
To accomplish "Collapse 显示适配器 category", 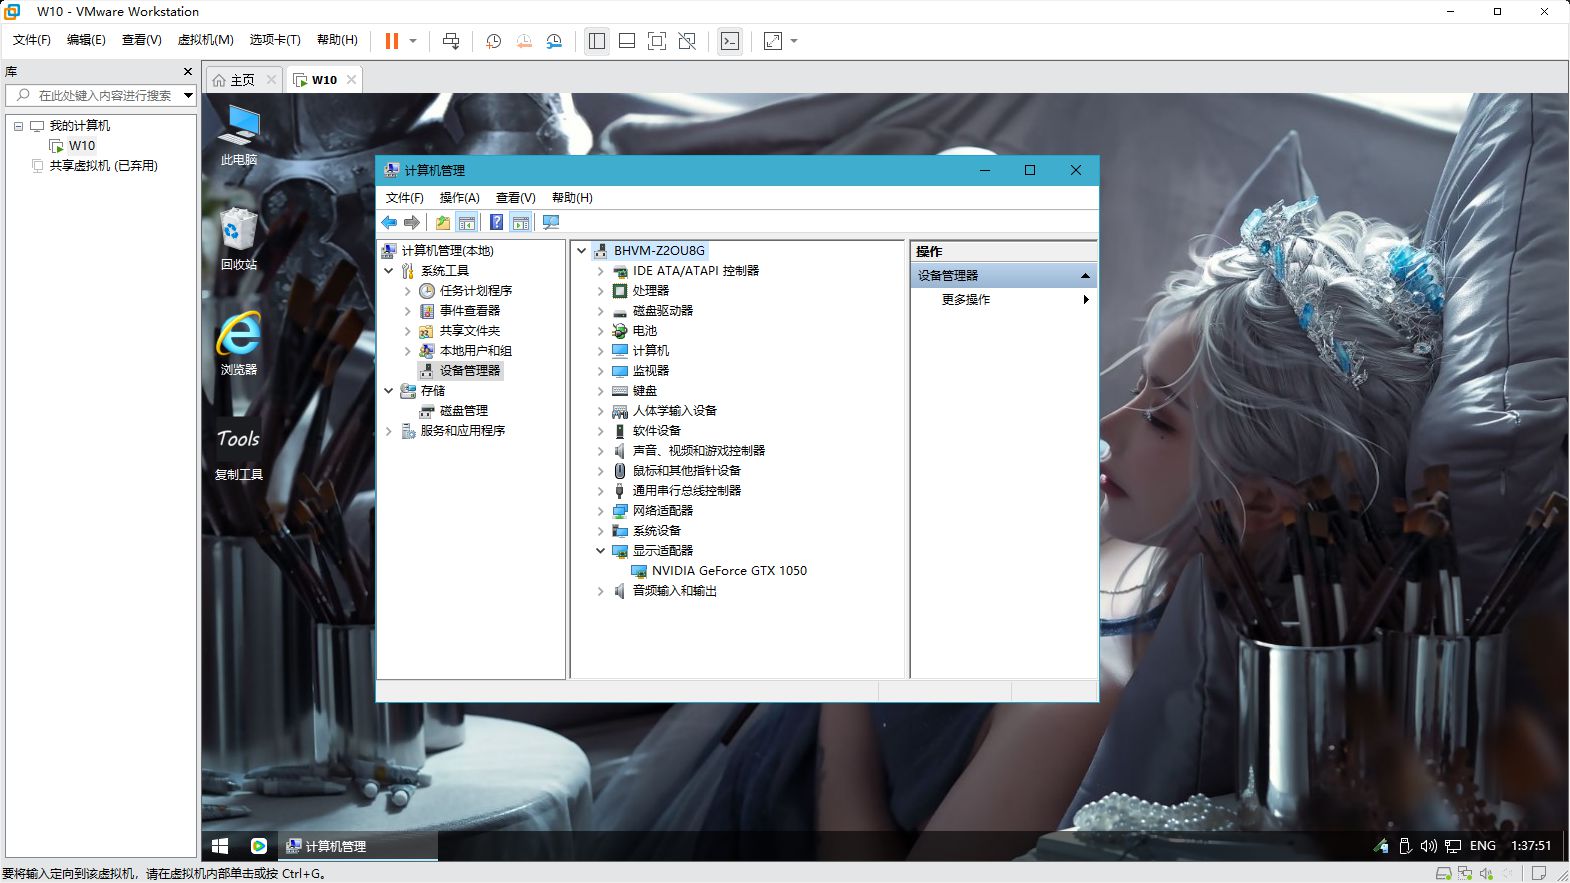I will coord(601,551).
